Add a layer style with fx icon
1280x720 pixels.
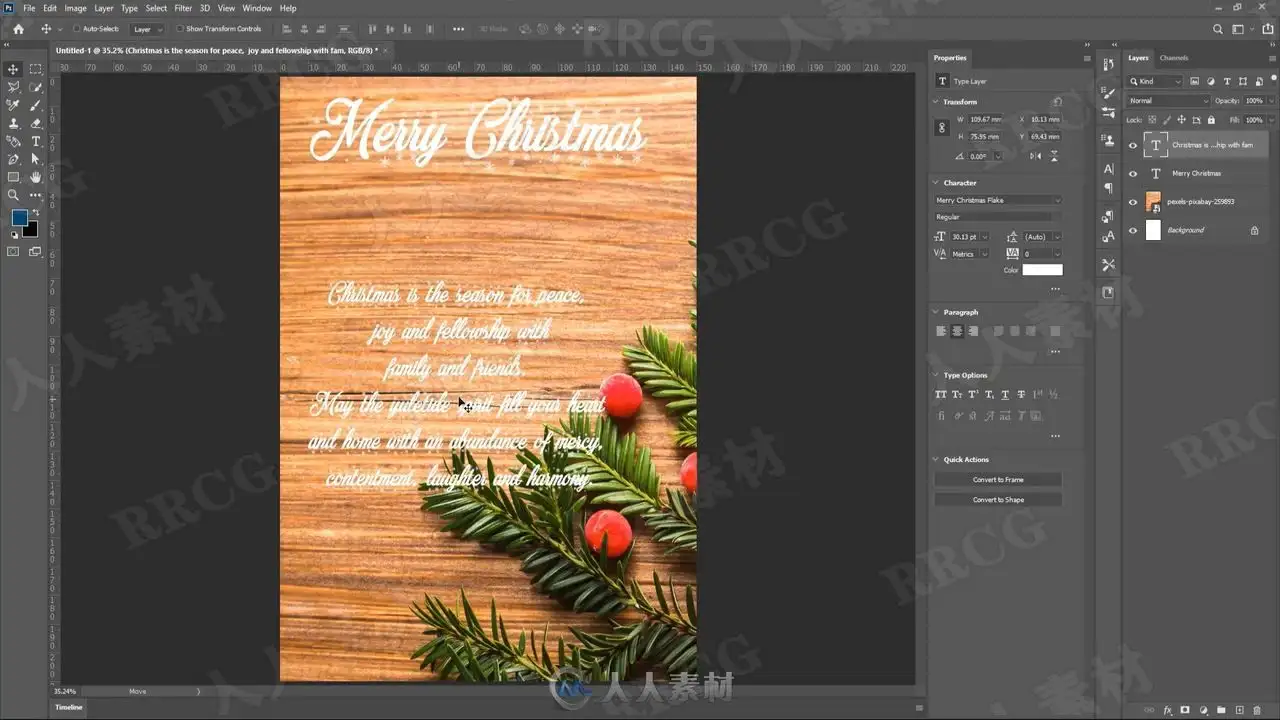tap(1167, 710)
